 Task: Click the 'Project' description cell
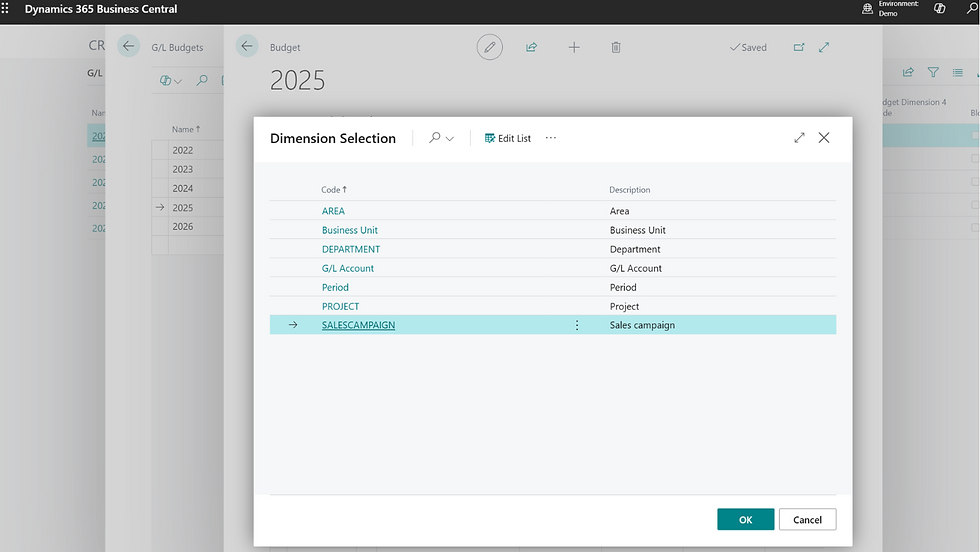(624, 306)
